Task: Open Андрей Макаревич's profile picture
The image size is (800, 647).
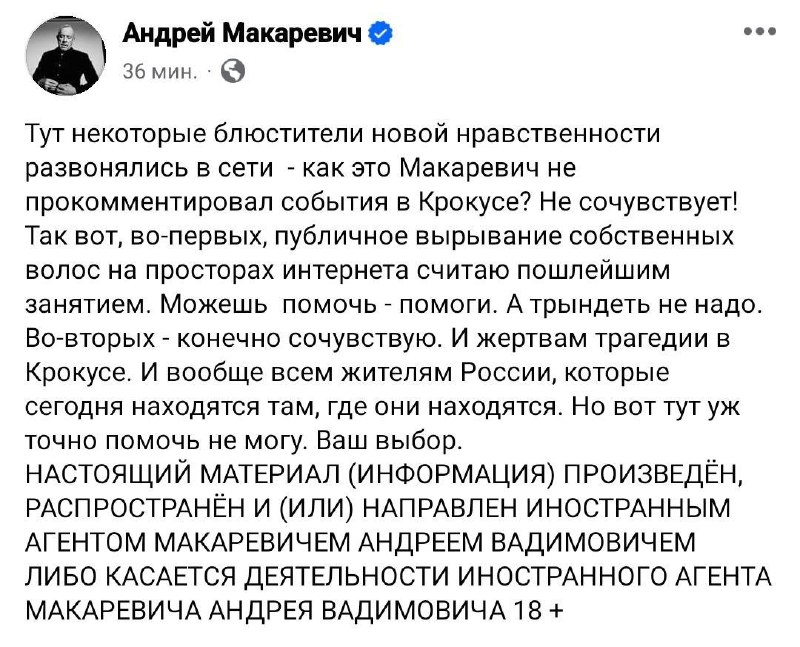Action: pos(65,55)
